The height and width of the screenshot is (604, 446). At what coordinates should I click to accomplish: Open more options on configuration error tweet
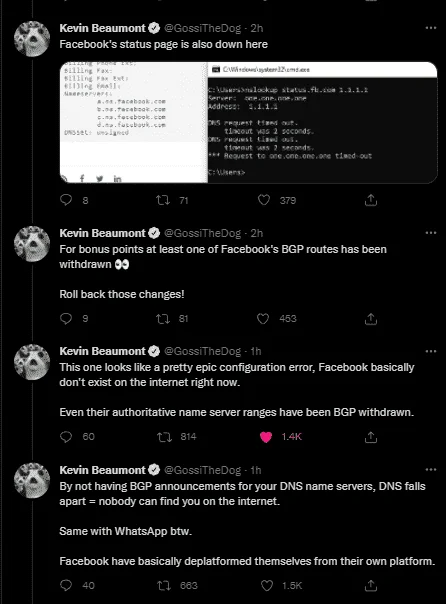431,351
